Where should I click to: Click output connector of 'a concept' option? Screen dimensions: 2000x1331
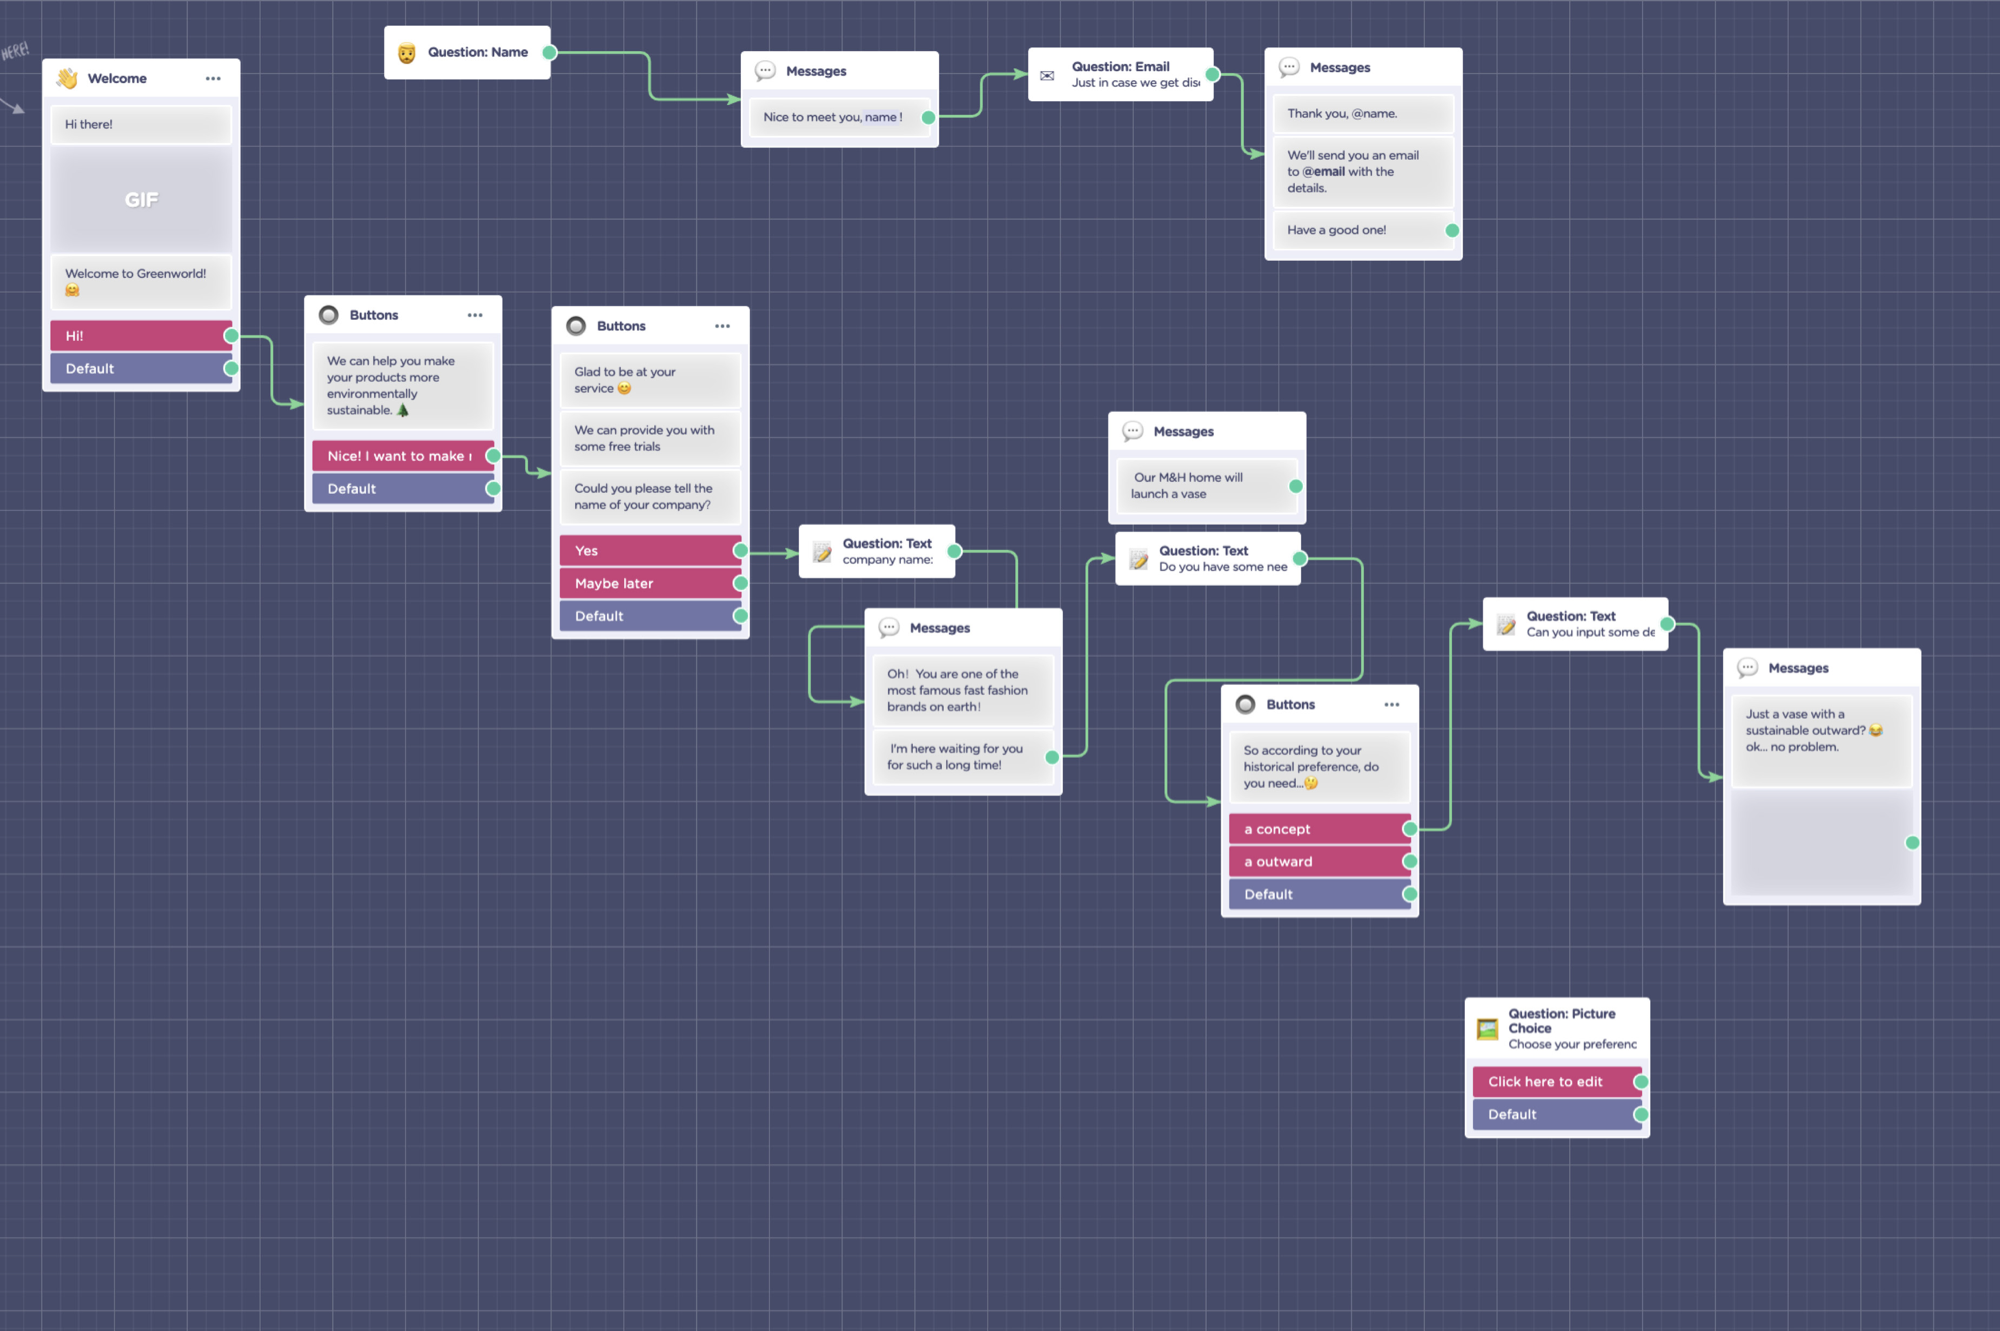[1409, 829]
